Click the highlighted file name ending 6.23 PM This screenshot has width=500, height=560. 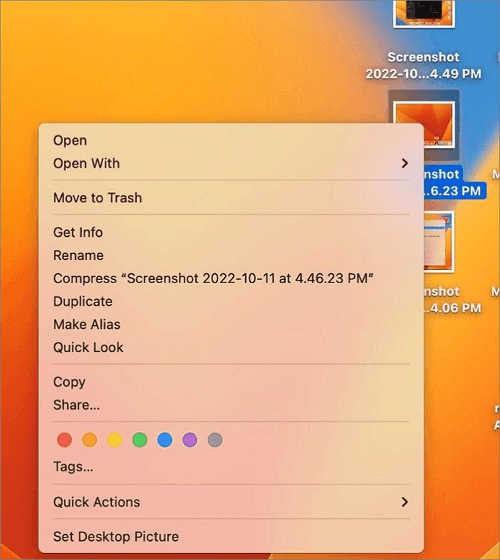coord(454,182)
